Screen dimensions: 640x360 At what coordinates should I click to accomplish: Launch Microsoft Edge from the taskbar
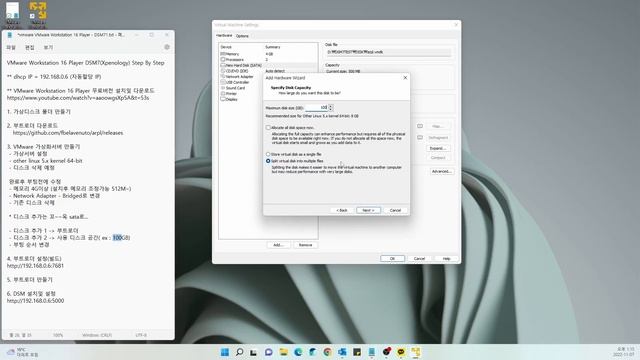pyautogui.click(x=298, y=352)
